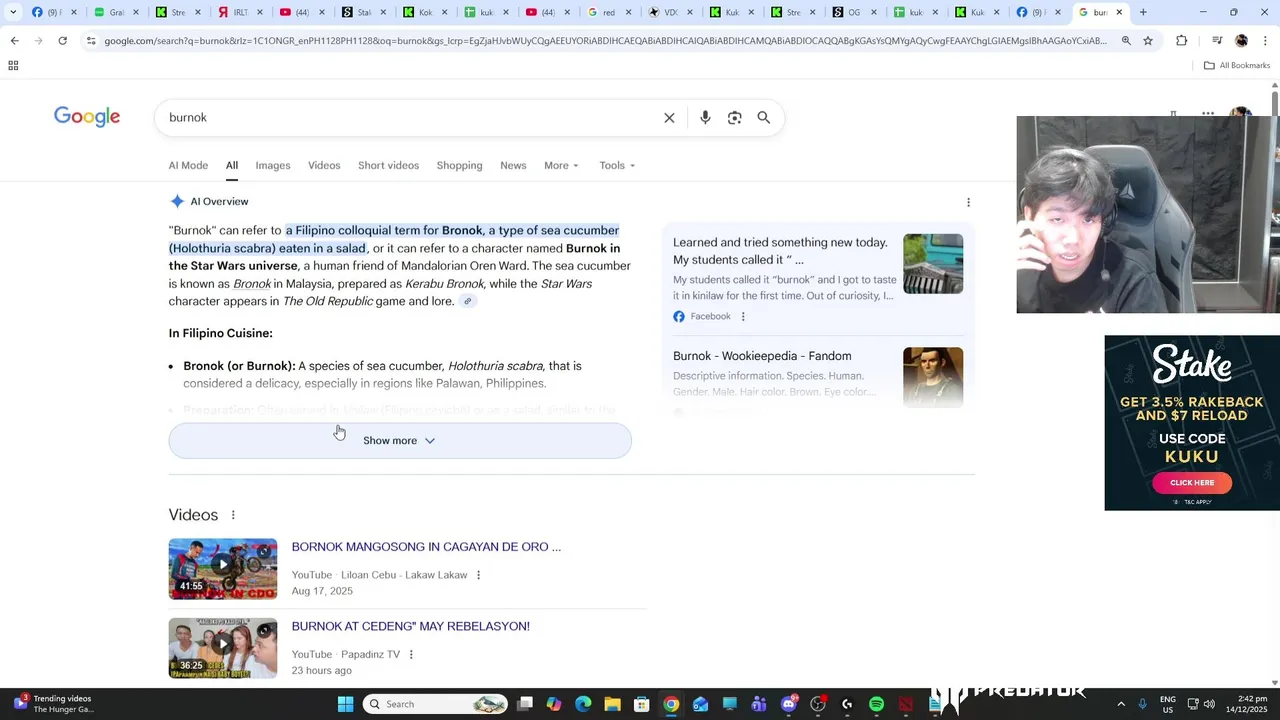The image size is (1280, 720).
Task: Open Spotify from the taskbar
Action: 876,704
